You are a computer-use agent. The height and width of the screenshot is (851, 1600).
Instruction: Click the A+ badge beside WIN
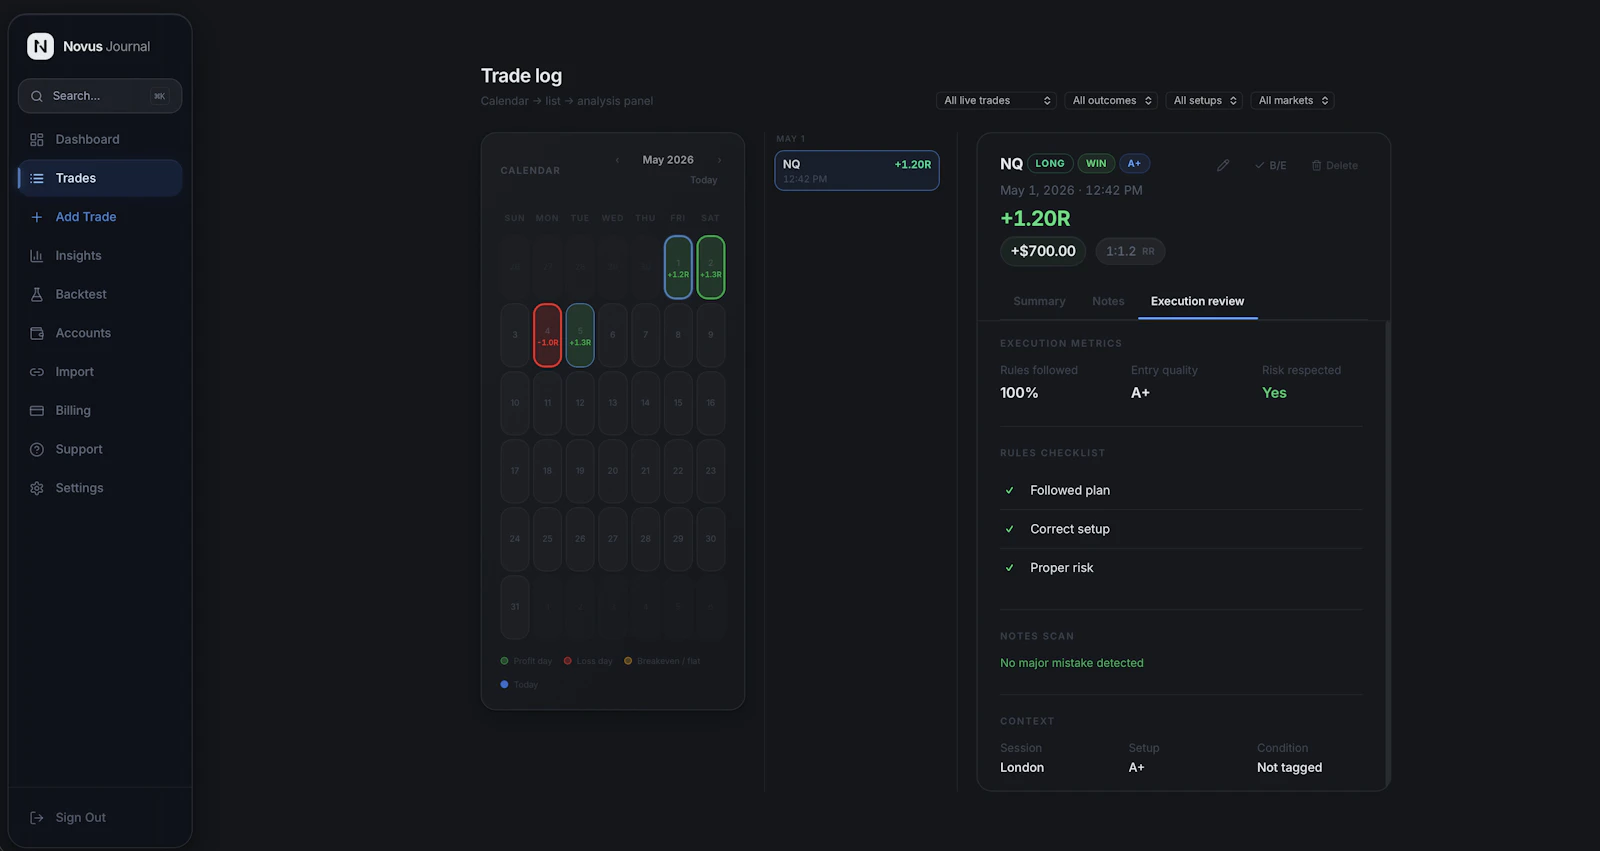1134,163
